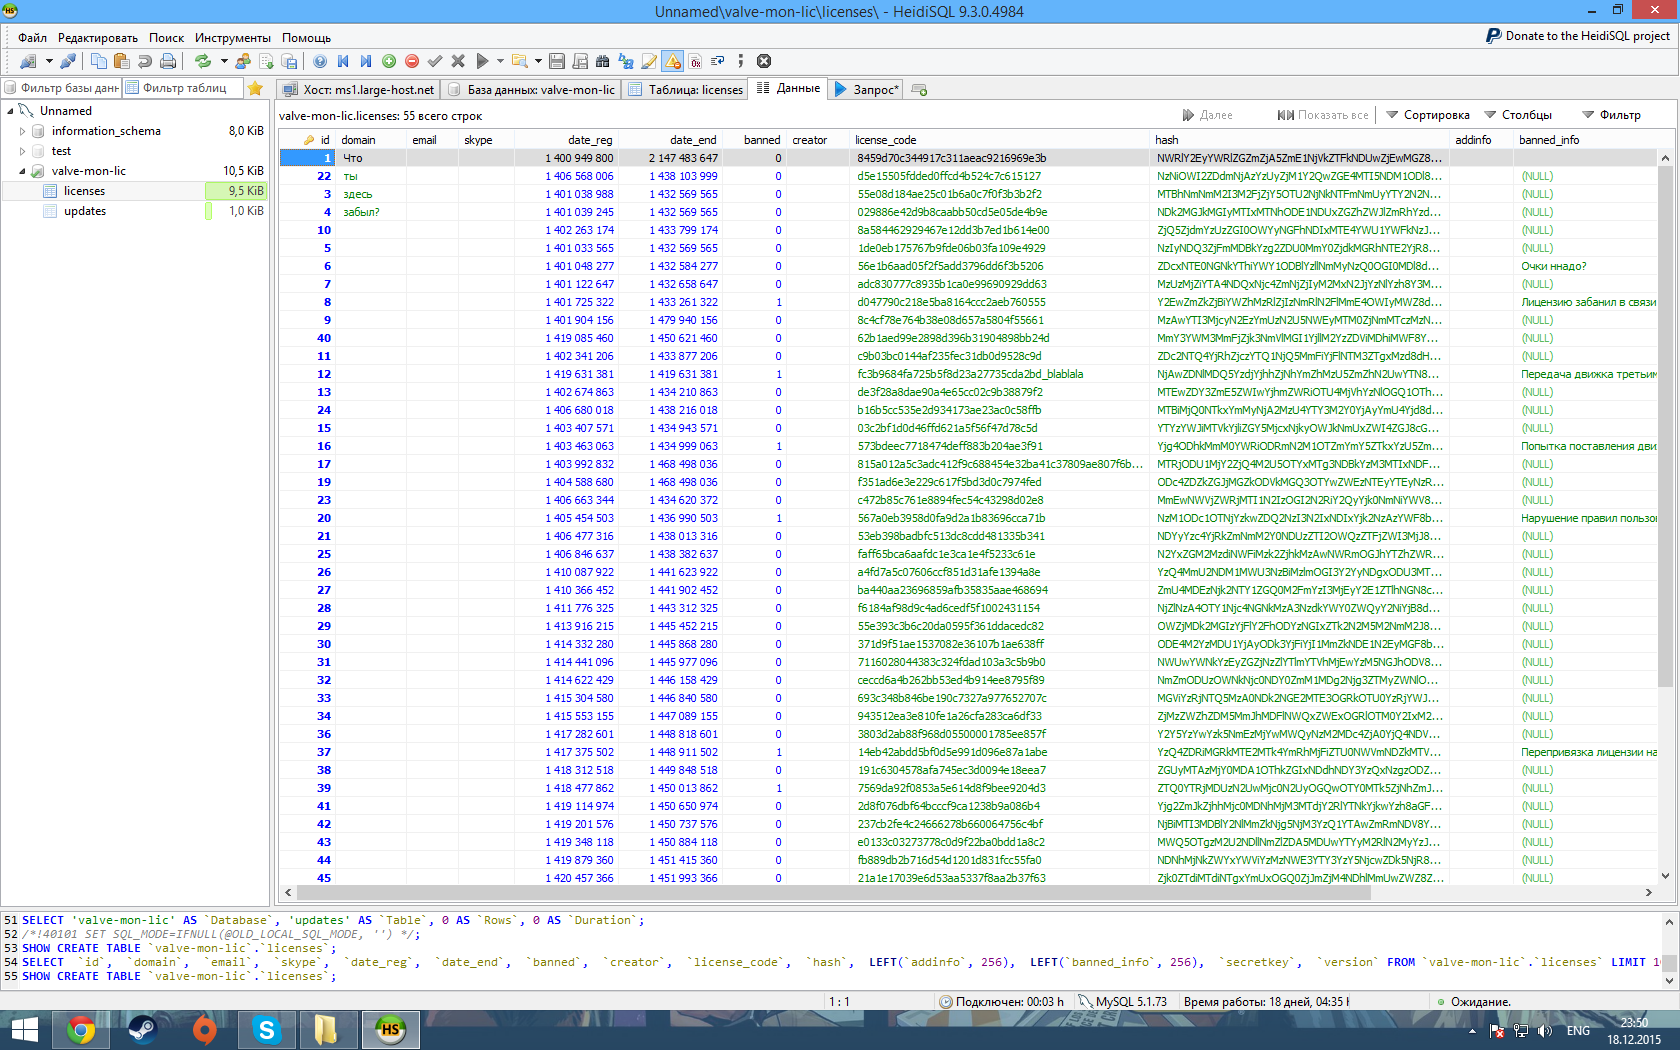Open the Сортировка sorting dropdown
1680x1050 pixels.
point(1427,115)
